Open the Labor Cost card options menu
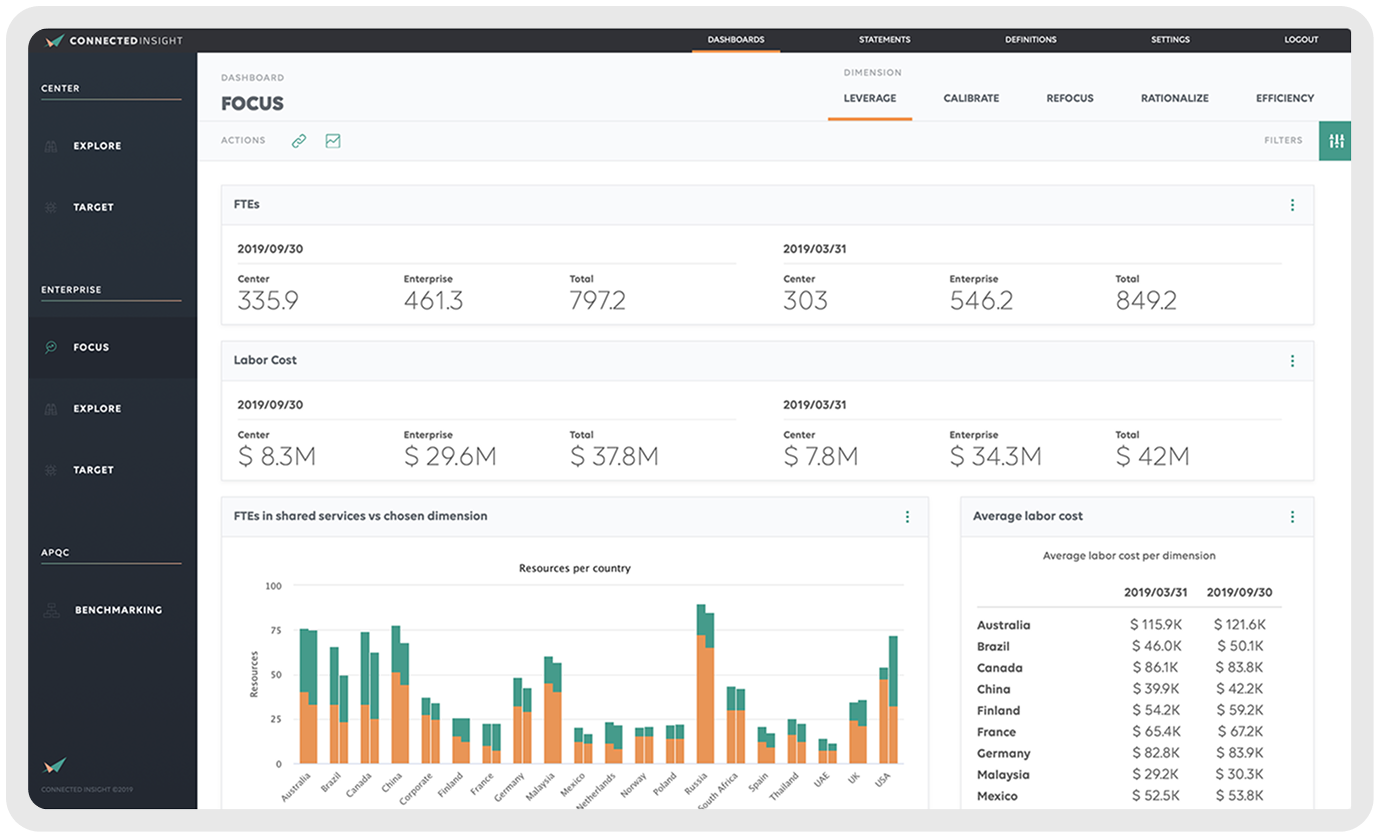 [x=1292, y=361]
